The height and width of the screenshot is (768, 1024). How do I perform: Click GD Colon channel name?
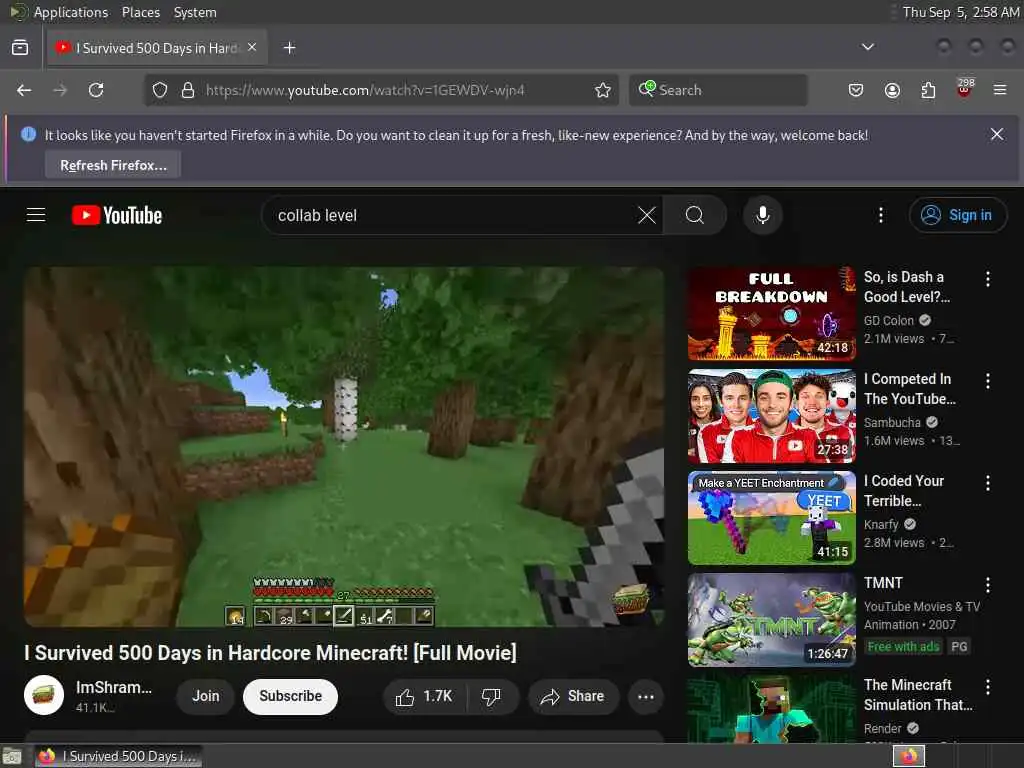[888, 321]
